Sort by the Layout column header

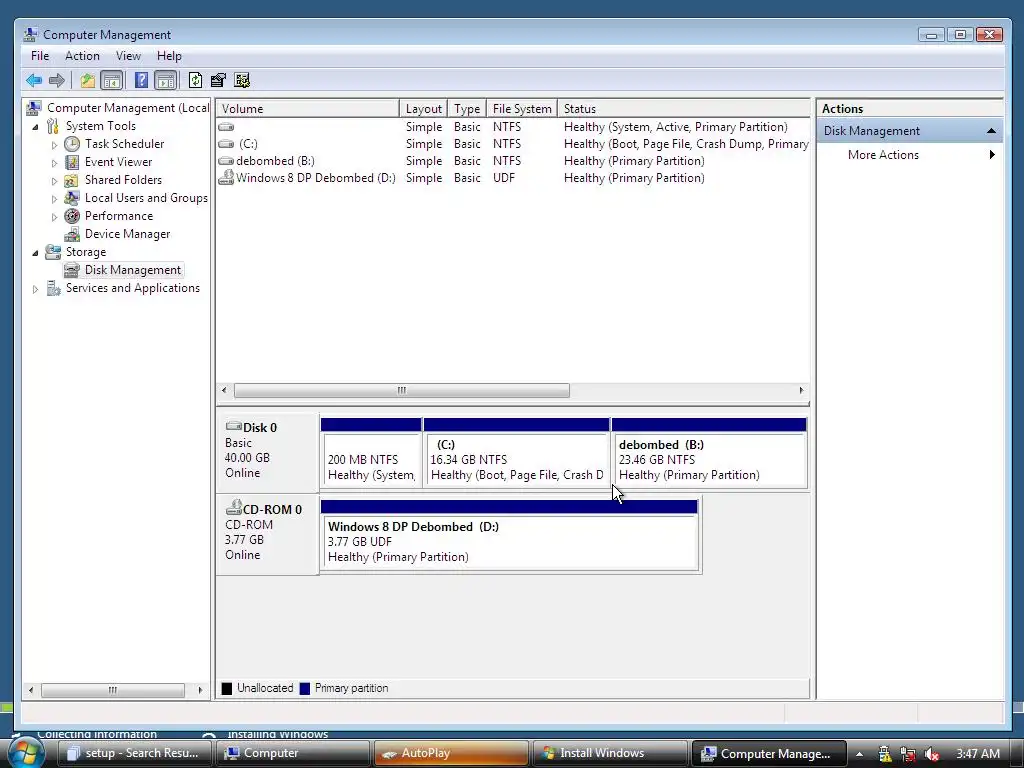(423, 108)
